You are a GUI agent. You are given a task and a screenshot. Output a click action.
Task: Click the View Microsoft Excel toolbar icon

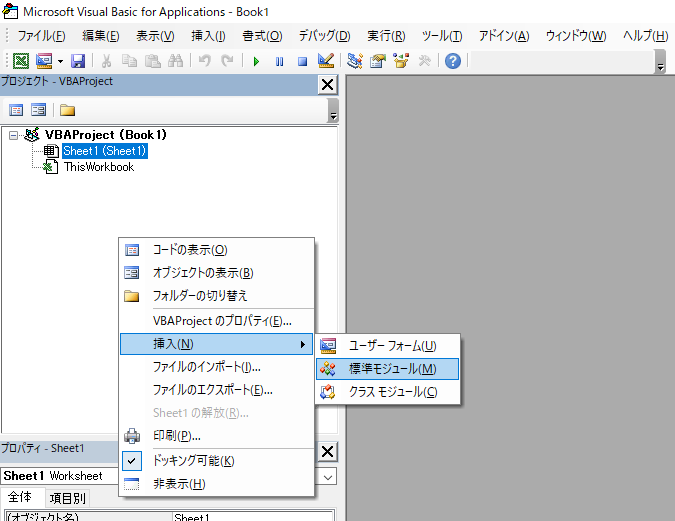click(x=21, y=61)
